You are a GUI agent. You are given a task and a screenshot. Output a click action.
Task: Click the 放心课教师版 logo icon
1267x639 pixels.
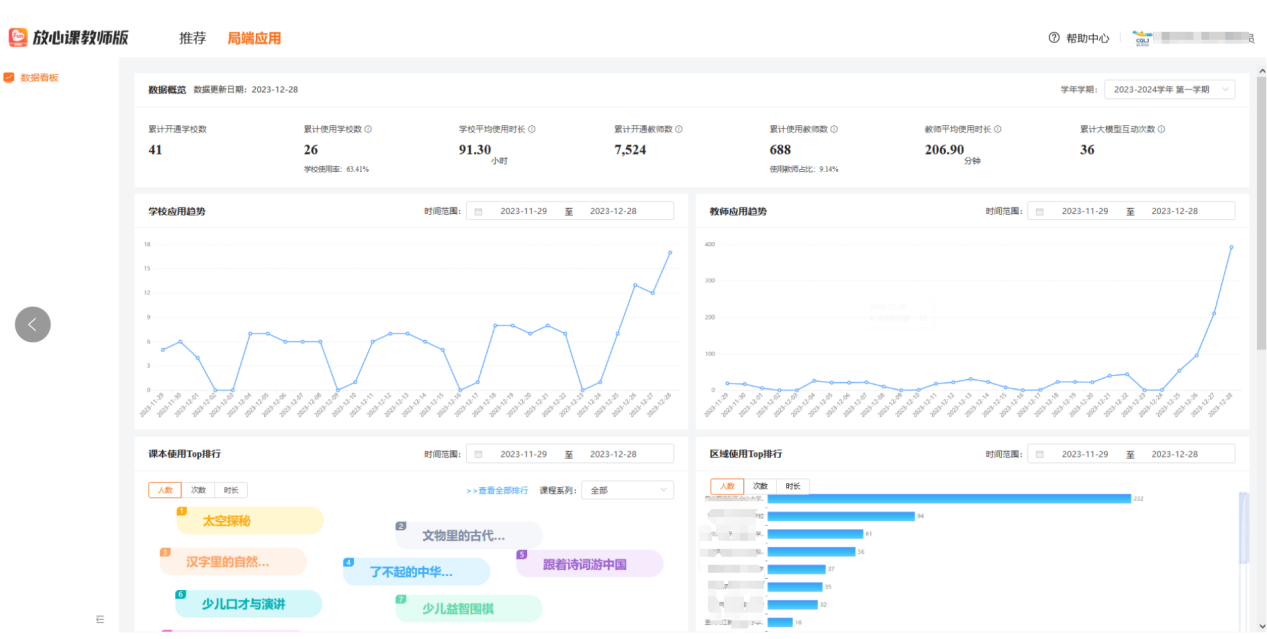pyautogui.click(x=18, y=38)
